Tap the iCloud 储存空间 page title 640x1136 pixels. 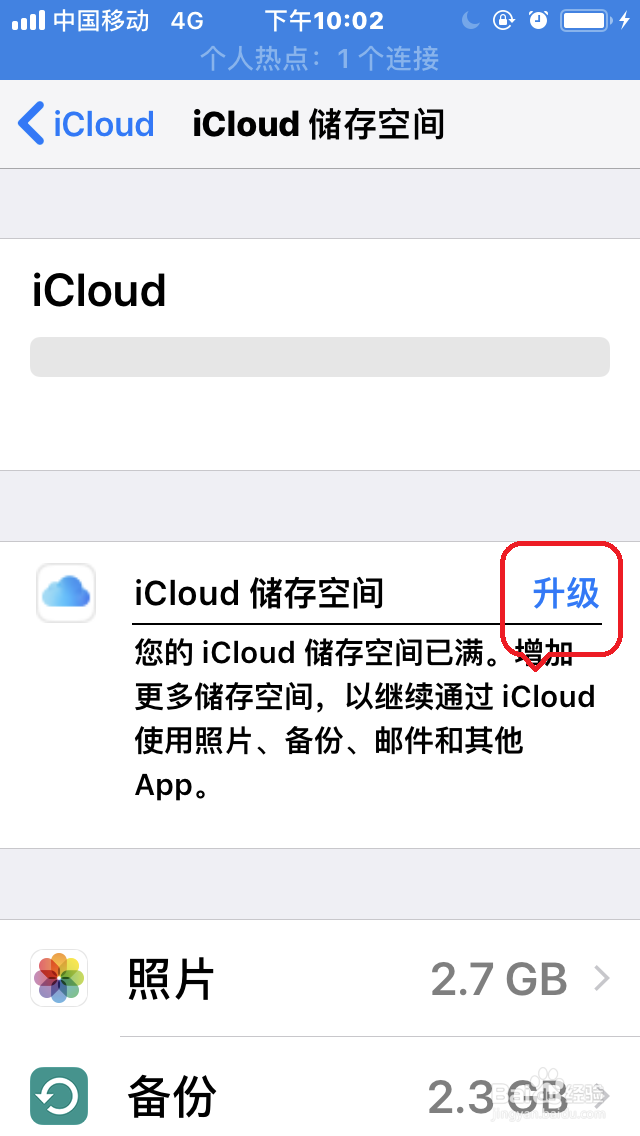(318, 124)
